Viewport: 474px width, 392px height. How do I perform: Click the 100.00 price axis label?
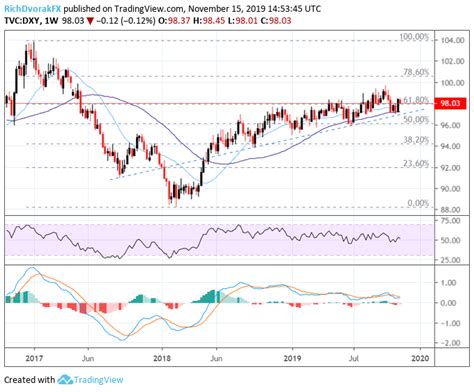(x=452, y=83)
